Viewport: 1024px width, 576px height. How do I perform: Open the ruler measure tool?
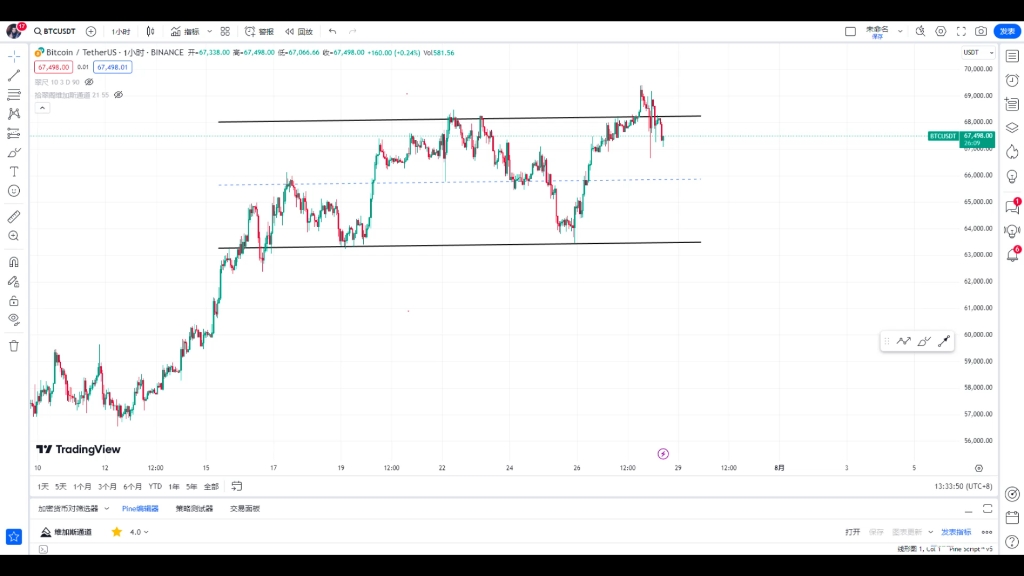point(14,217)
